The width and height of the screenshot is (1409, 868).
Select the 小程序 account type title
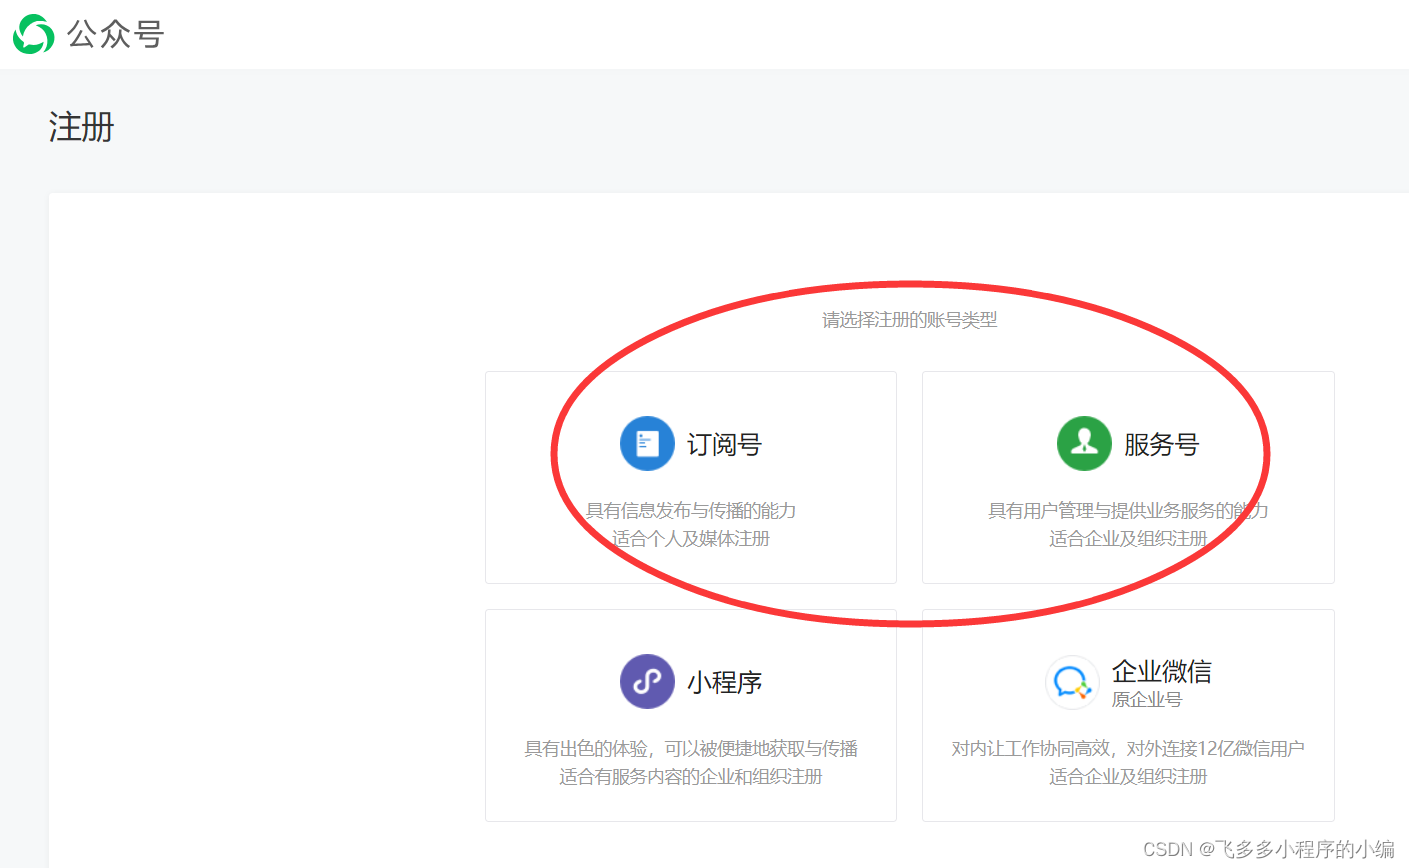724,682
